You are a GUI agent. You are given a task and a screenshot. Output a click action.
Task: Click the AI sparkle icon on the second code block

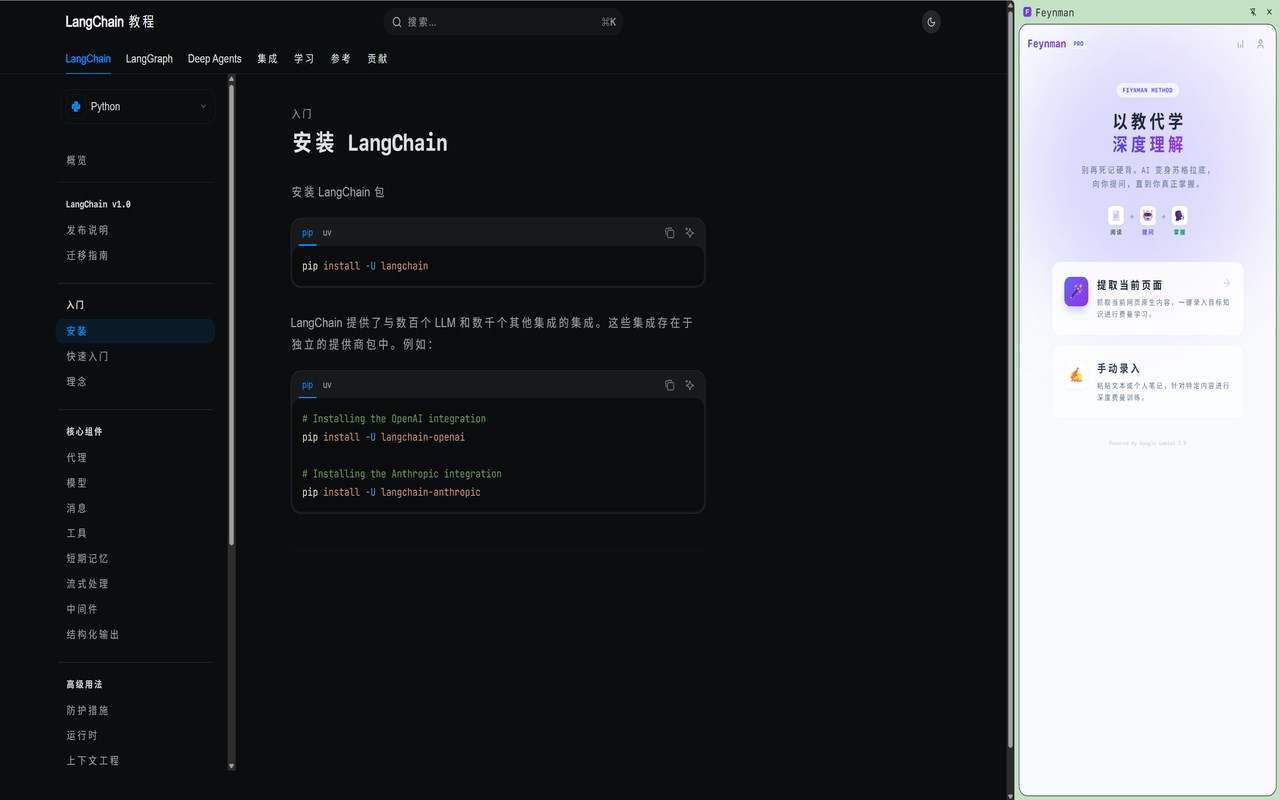pyautogui.click(x=689, y=385)
